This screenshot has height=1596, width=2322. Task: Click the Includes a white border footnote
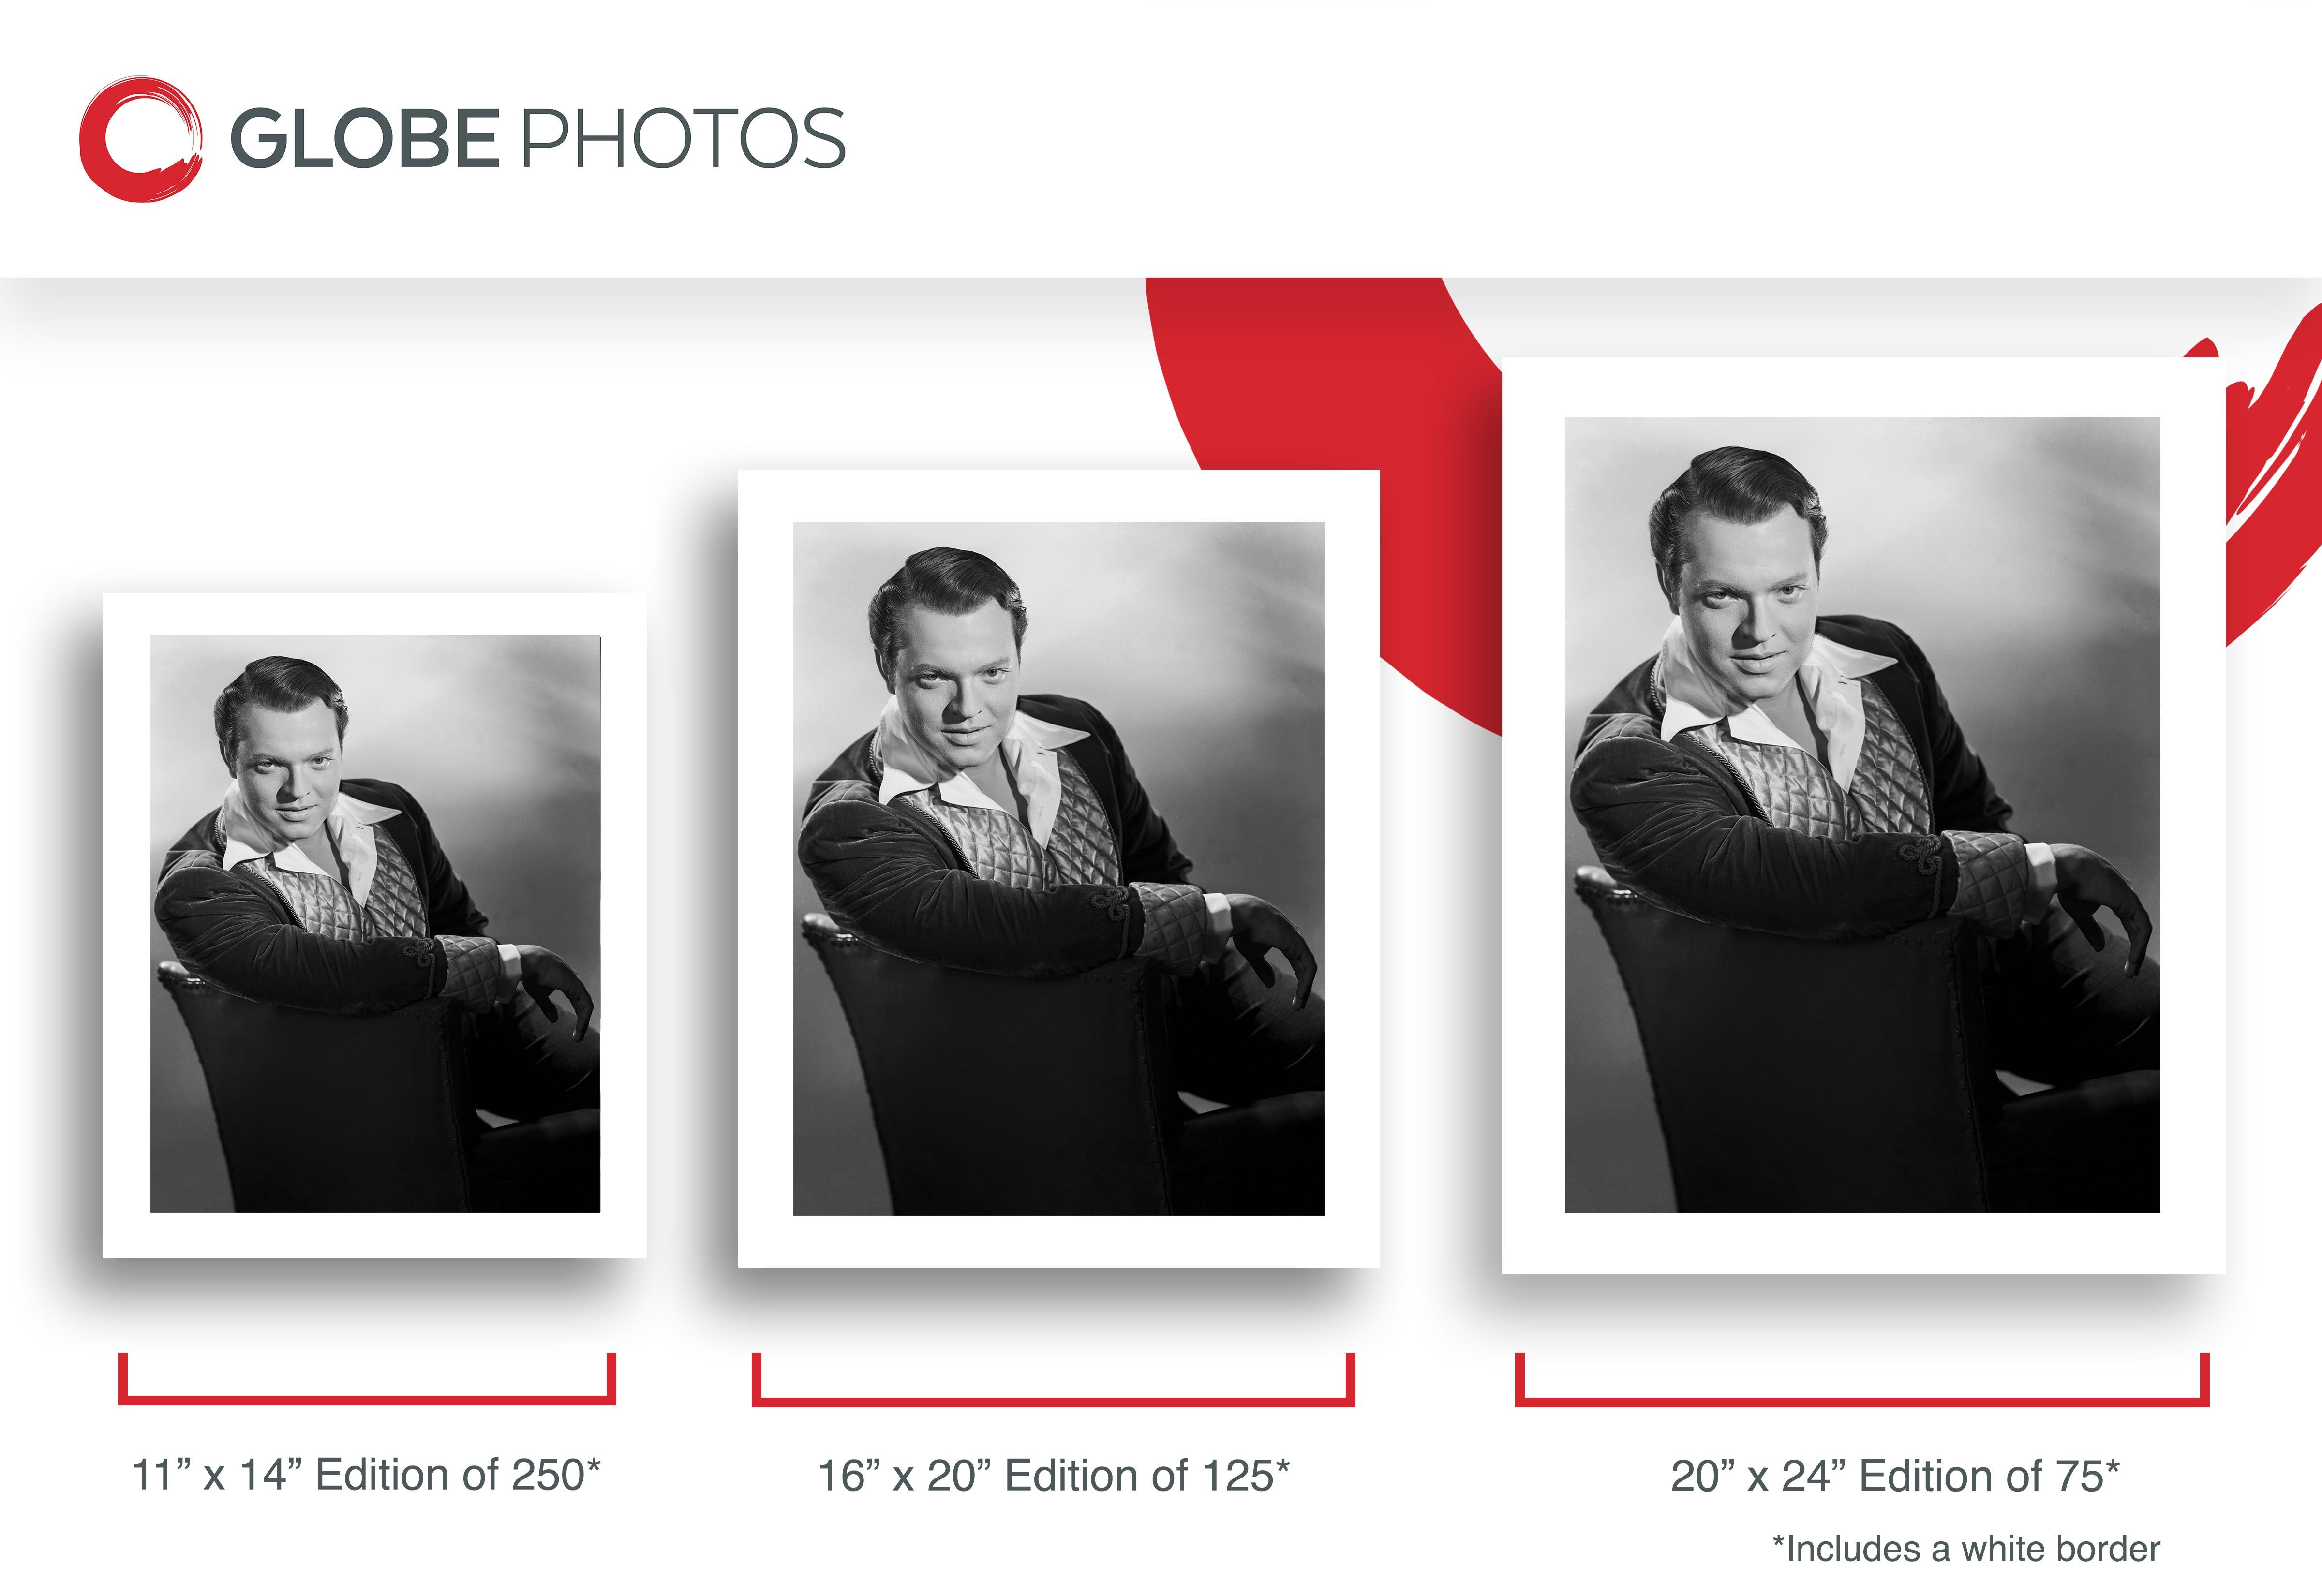click(1966, 1548)
